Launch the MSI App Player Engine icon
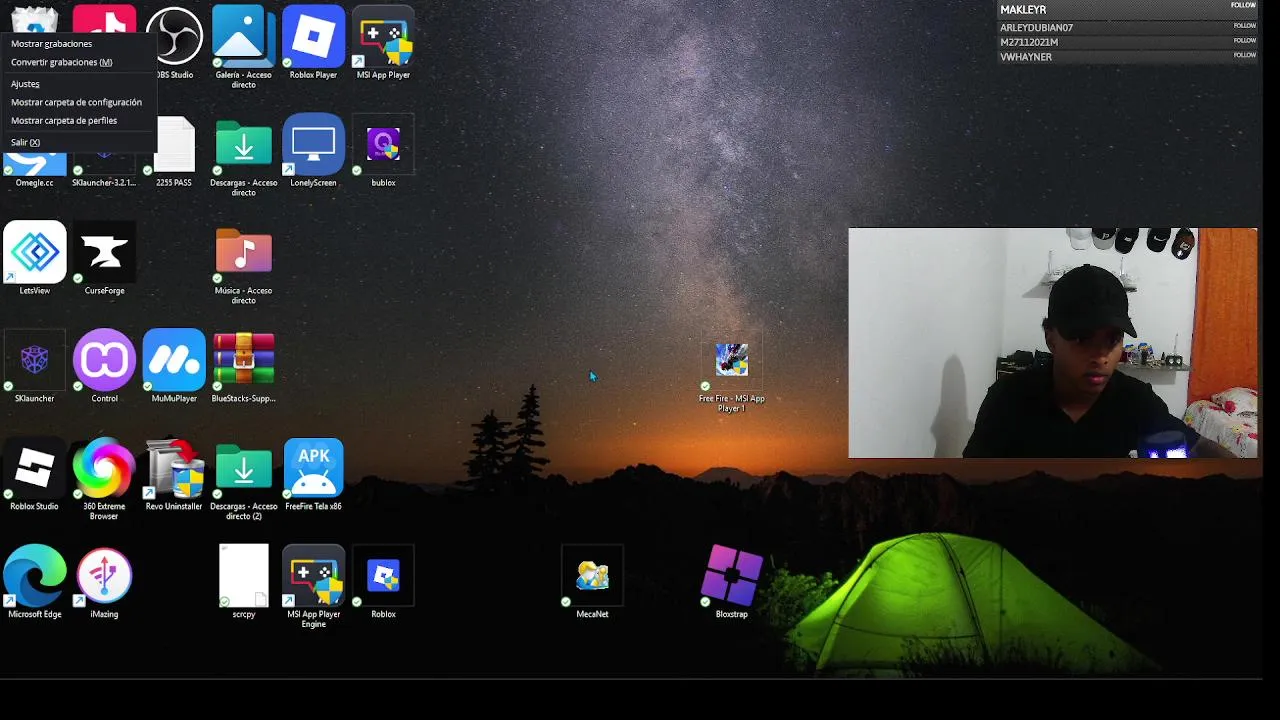This screenshot has height=720, width=1280. click(313, 577)
